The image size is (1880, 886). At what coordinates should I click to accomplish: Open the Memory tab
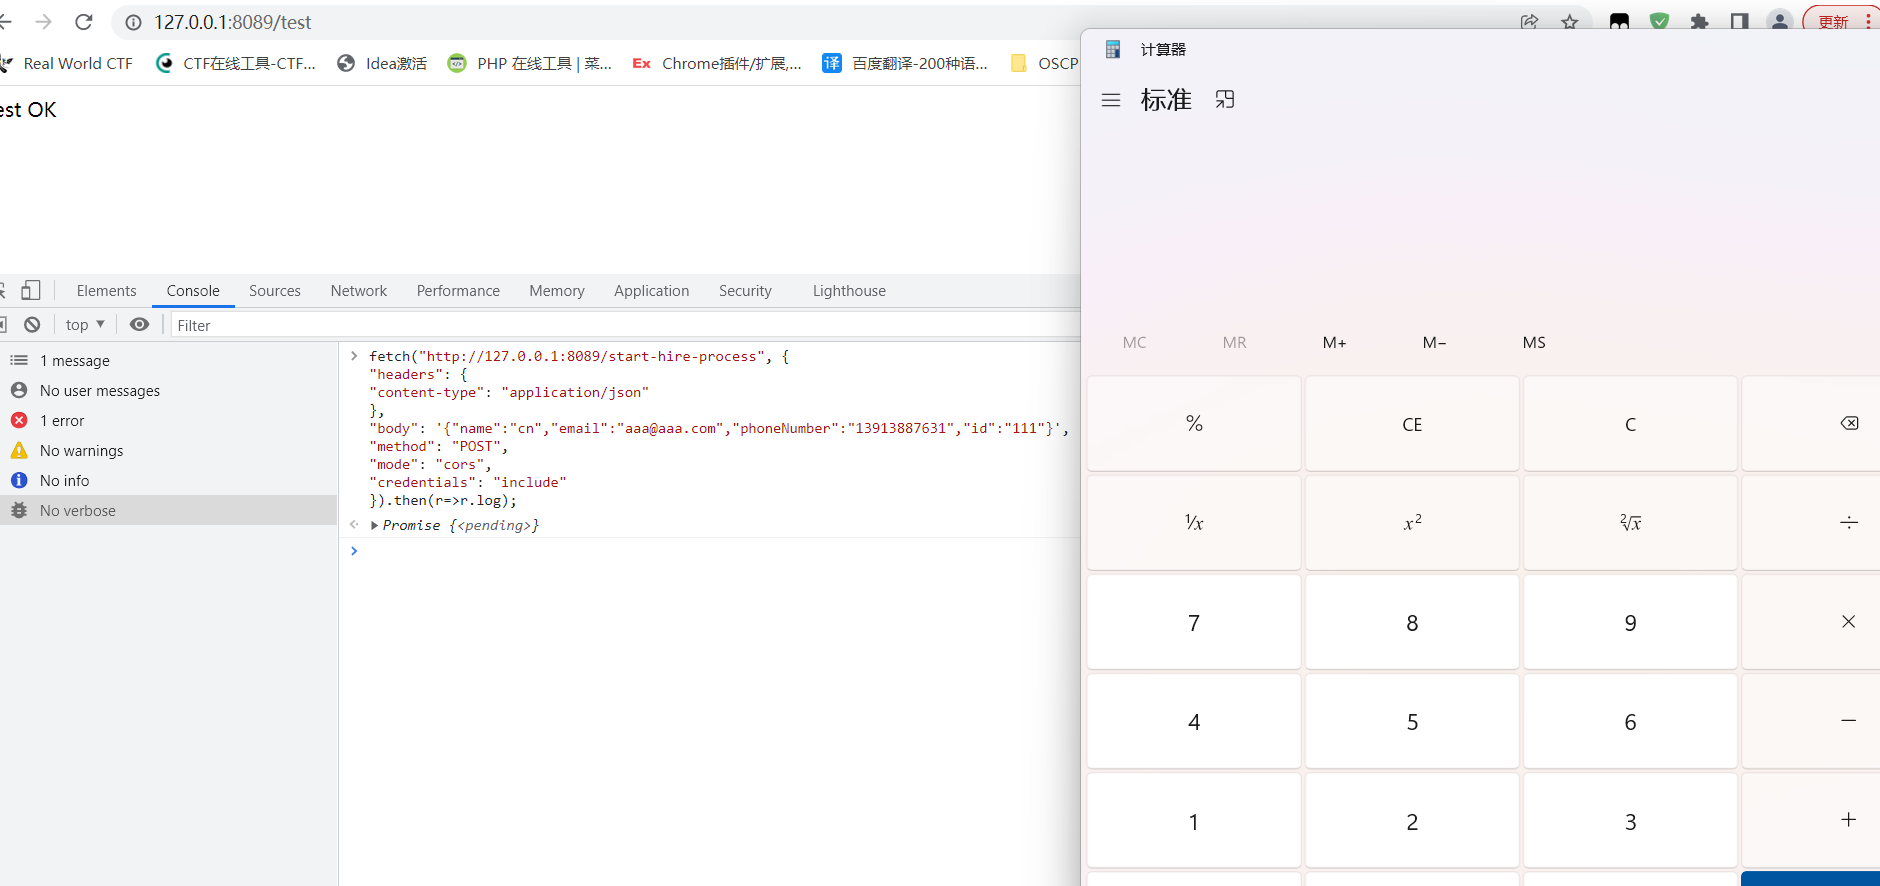point(557,290)
